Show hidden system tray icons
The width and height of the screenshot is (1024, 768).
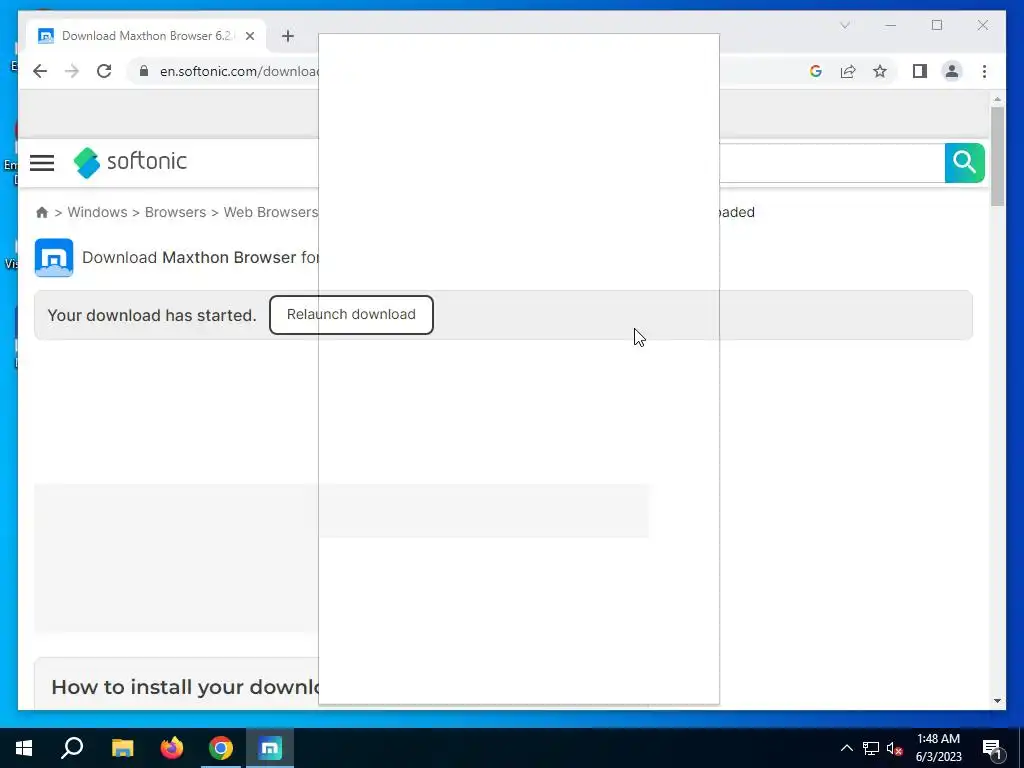[x=846, y=748]
